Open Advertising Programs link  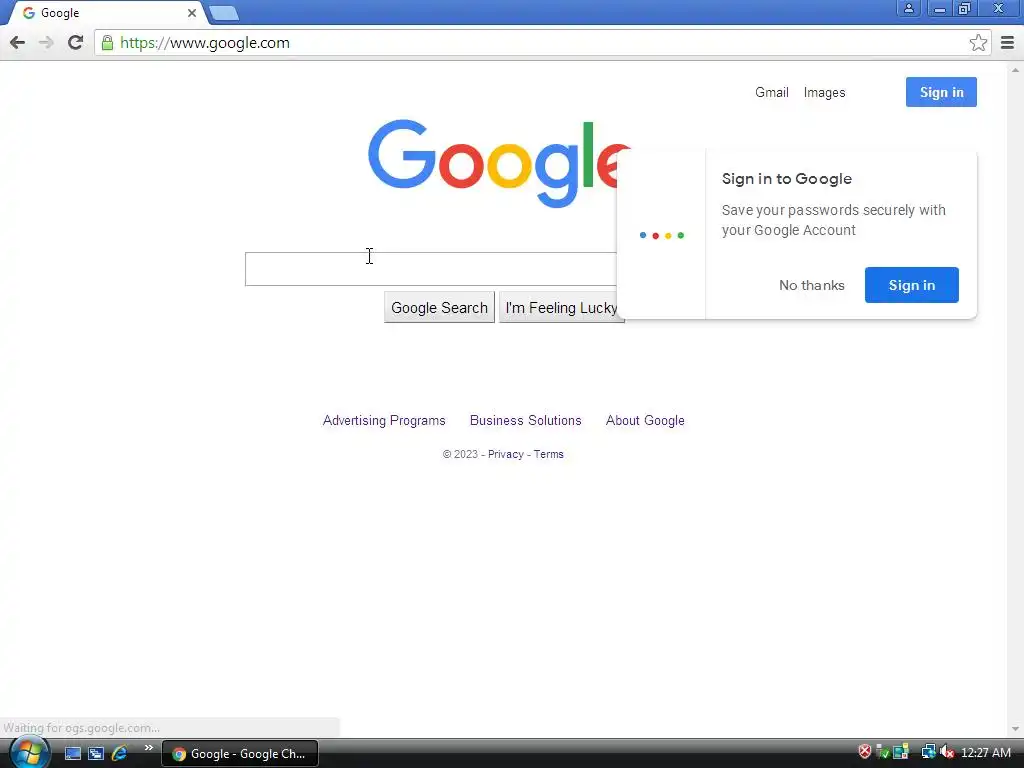tap(384, 421)
